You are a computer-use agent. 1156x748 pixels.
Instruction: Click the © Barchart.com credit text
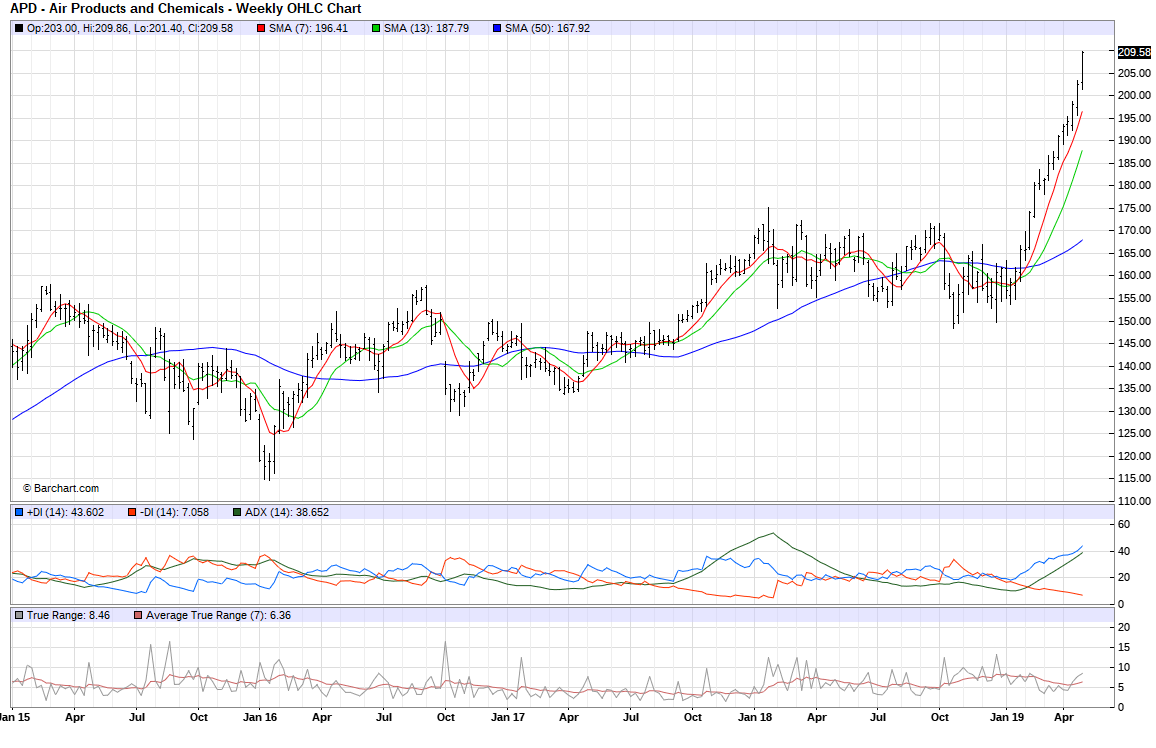(x=60, y=489)
